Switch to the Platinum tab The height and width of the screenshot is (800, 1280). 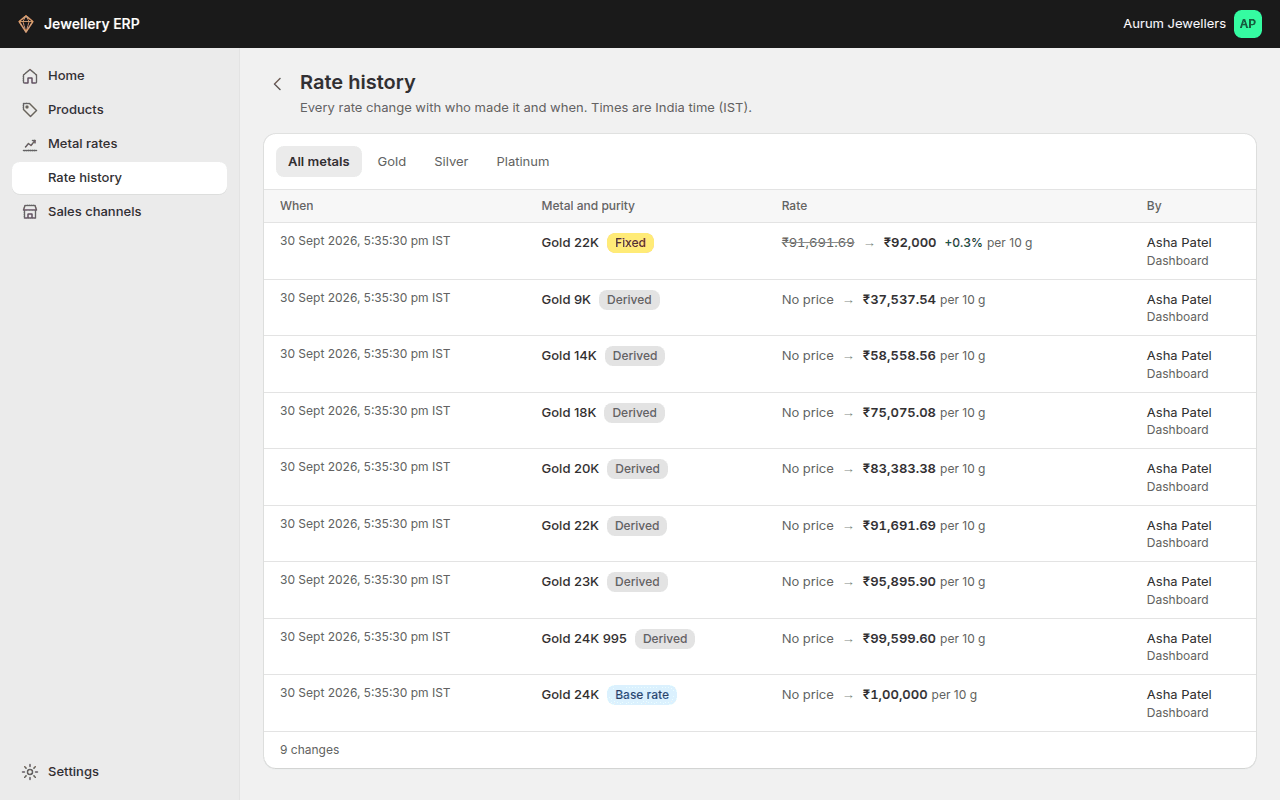[x=523, y=162]
